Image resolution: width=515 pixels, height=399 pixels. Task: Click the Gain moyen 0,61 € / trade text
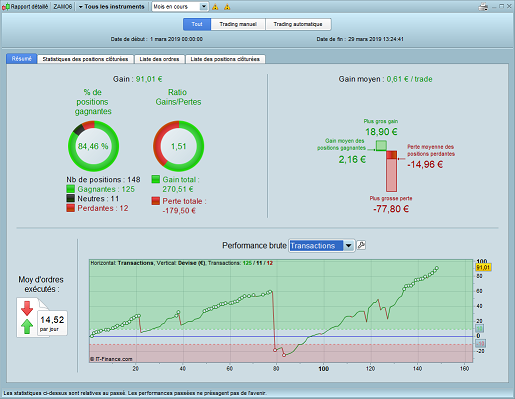point(385,79)
